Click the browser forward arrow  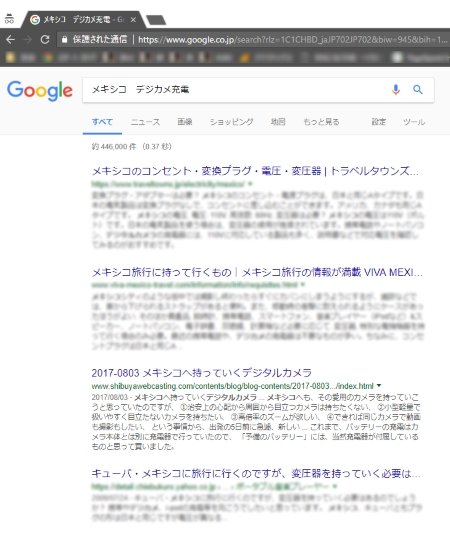[28, 40]
